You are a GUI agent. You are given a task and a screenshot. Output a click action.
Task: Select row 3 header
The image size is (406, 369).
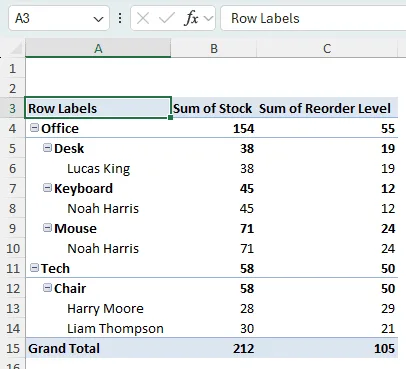point(13,108)
